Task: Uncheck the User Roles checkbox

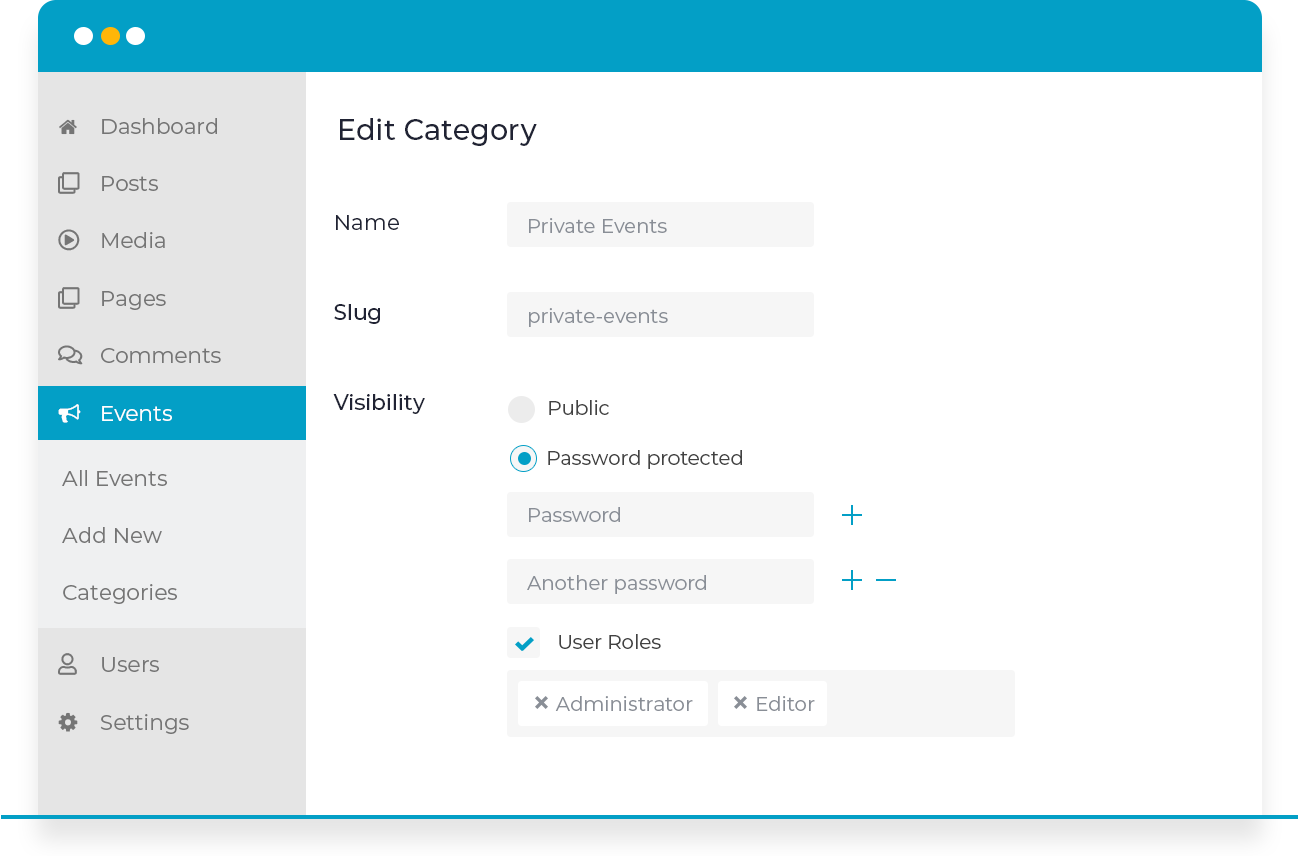Action: (524, 642)
